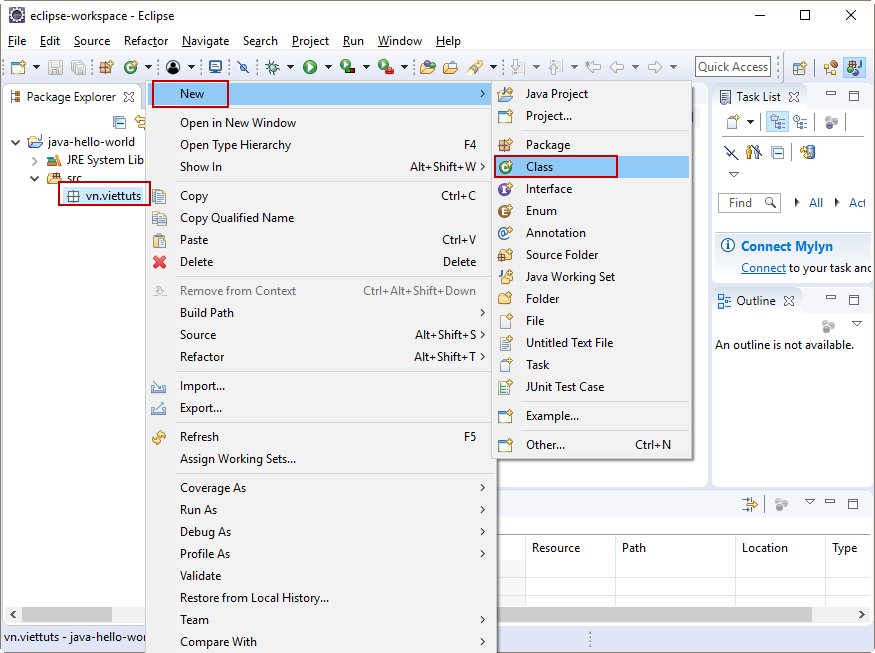Choose JUnit Test Case entry
The width and height of the screenshot is (875, 653).
pyautogui.click(x=593, y=387)
